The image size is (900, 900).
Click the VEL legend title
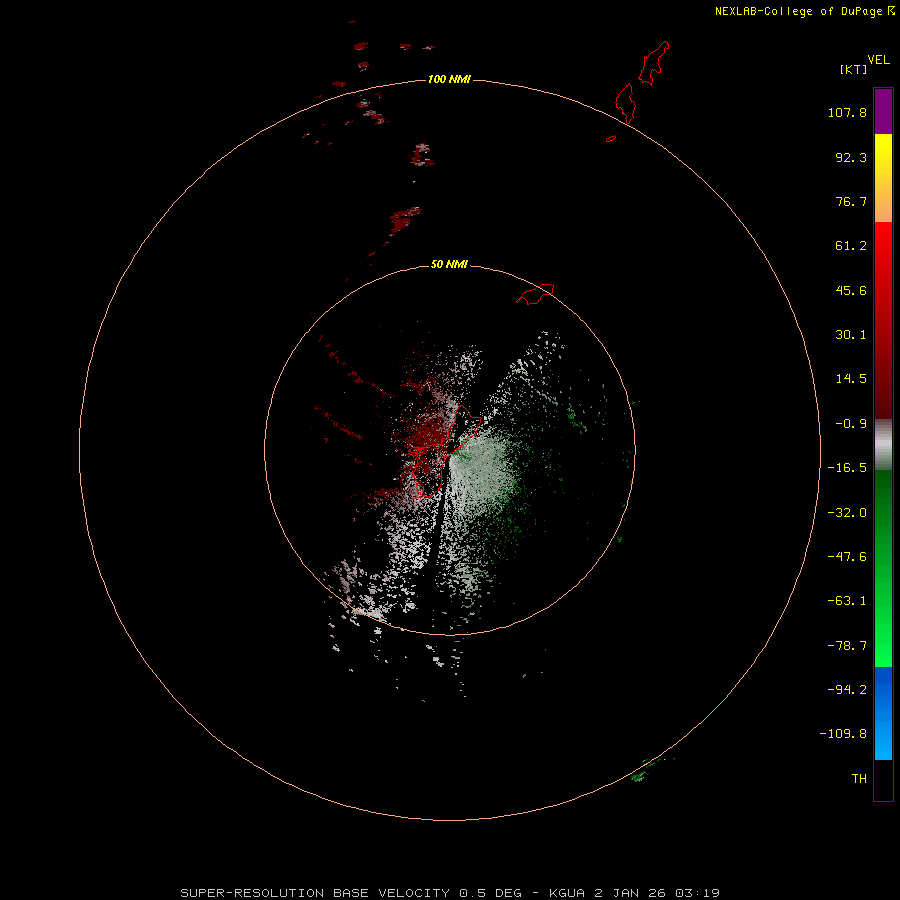click(878, 60)
